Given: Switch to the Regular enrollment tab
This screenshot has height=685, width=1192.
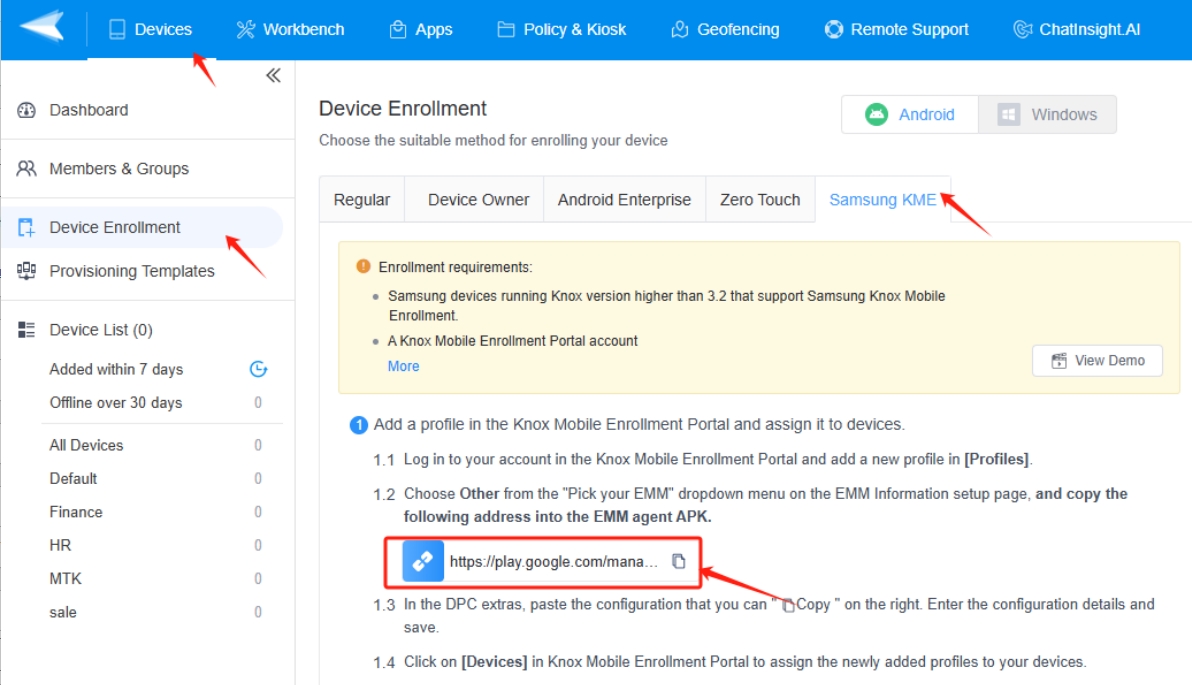Looking at the screenshot, I should [362, 200].
